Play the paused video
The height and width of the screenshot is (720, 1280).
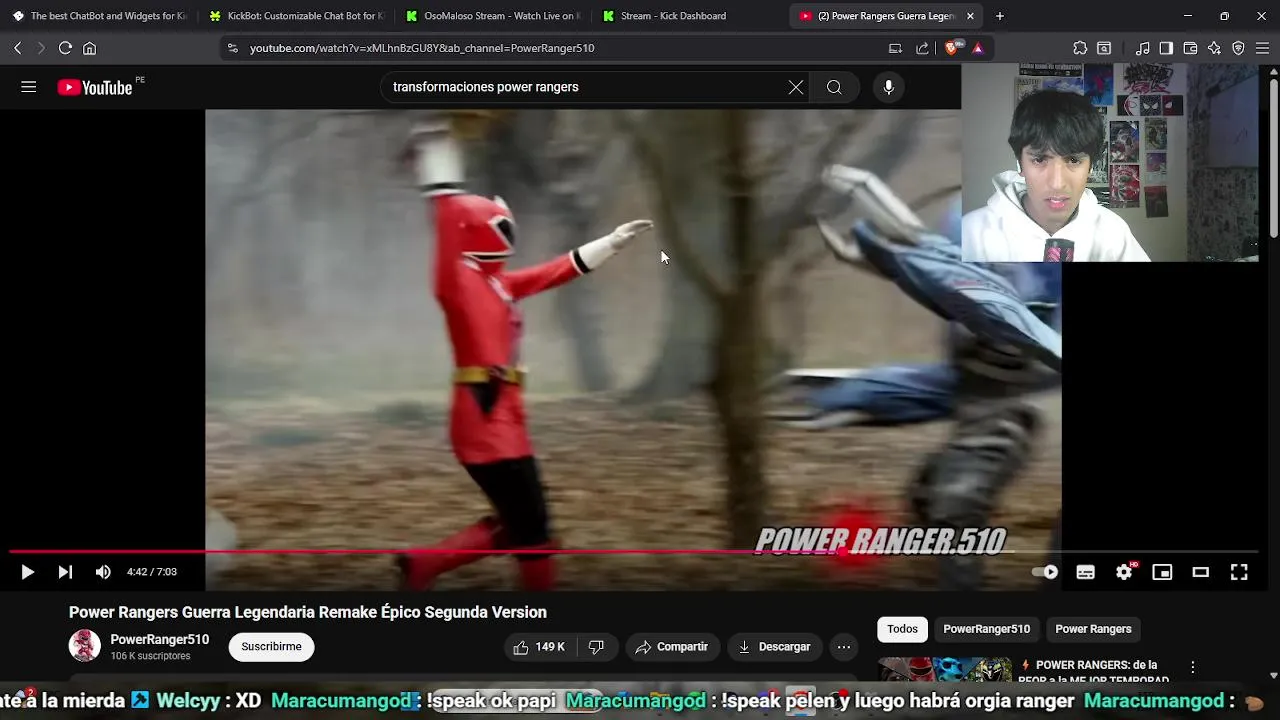27,572
